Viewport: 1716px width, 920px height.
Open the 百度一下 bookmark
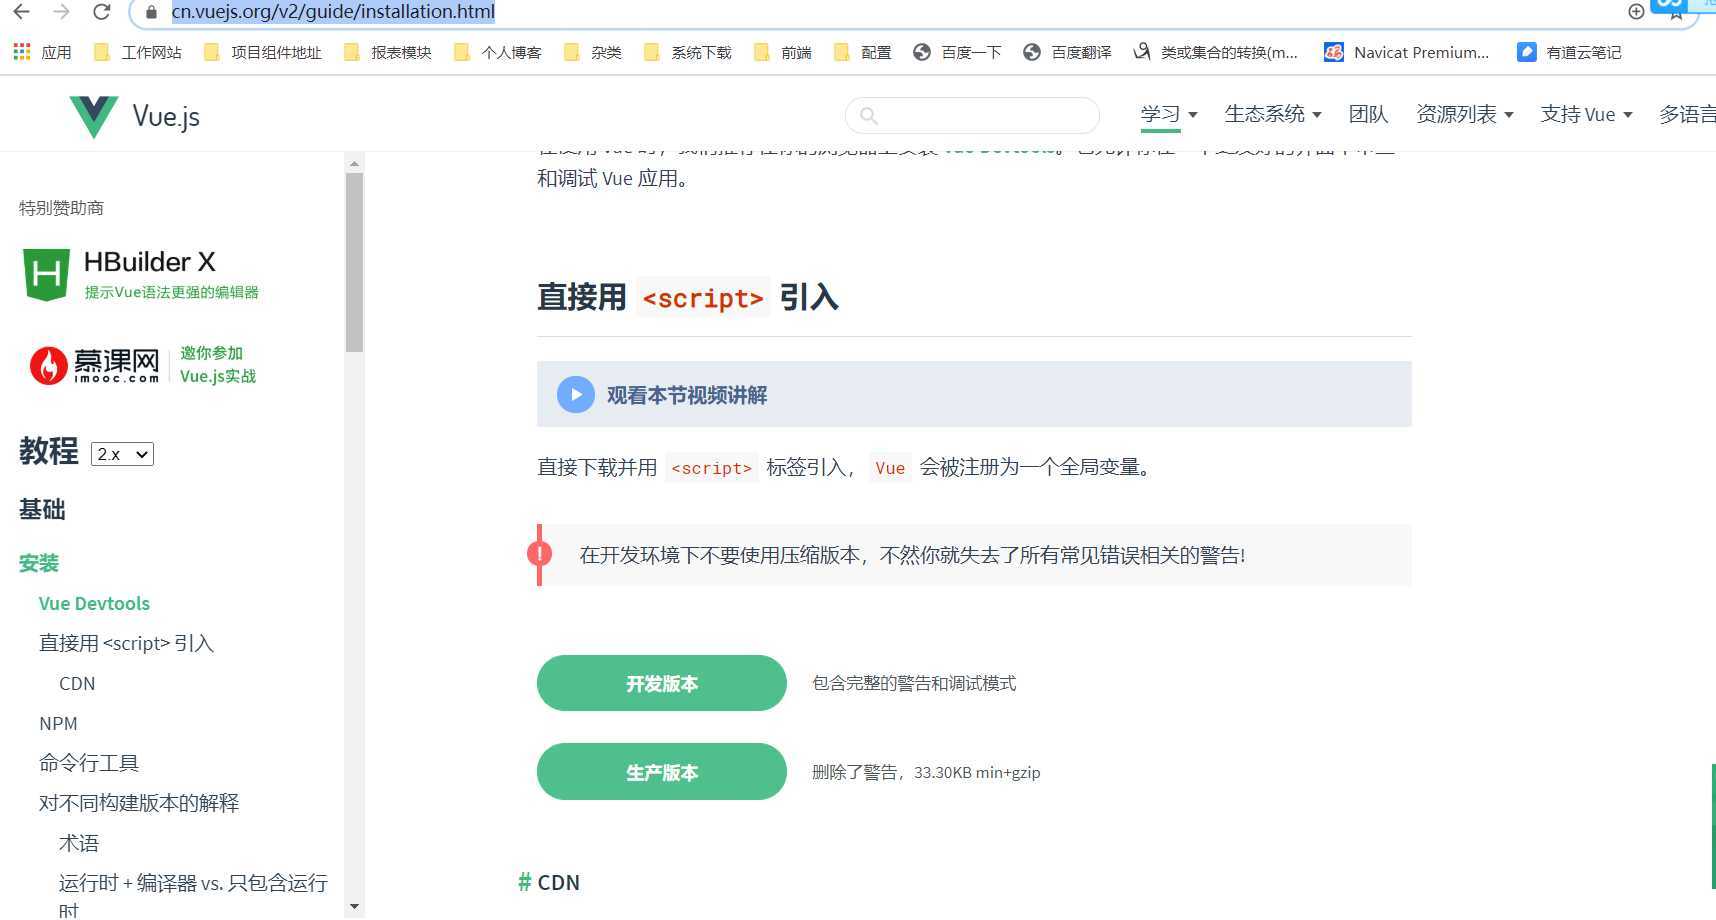coord(957,52)
